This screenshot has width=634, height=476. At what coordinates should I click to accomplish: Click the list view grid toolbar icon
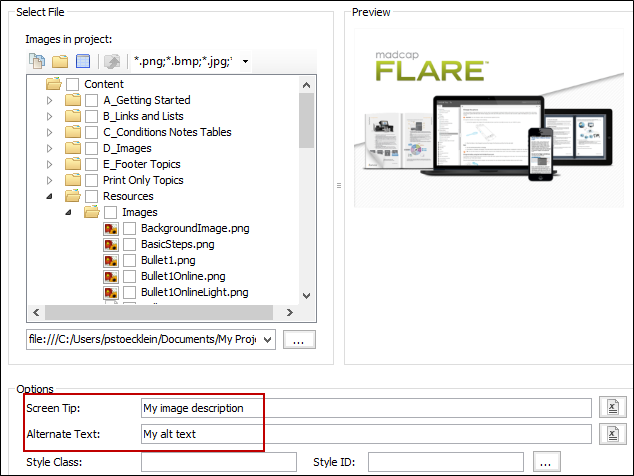pos(83,61)
